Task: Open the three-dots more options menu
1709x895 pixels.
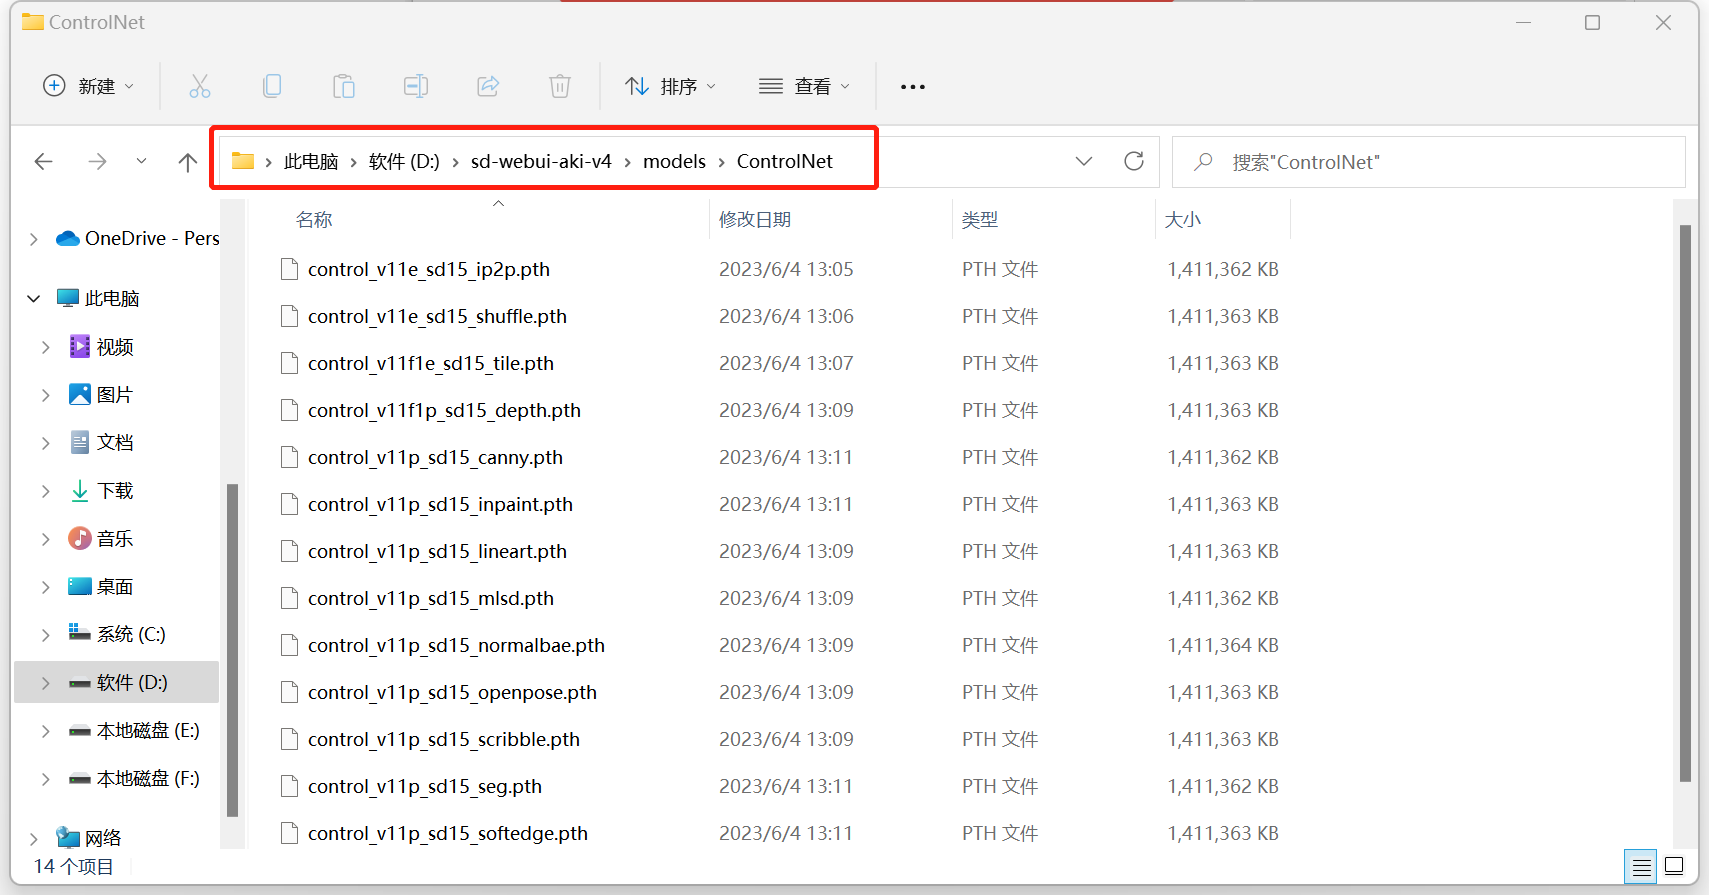Action: pyautogui.click(x=913, y=87)
